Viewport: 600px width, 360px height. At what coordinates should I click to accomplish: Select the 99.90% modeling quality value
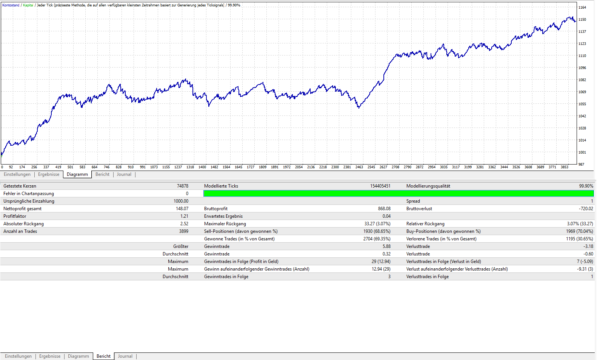tap(587, 186)
